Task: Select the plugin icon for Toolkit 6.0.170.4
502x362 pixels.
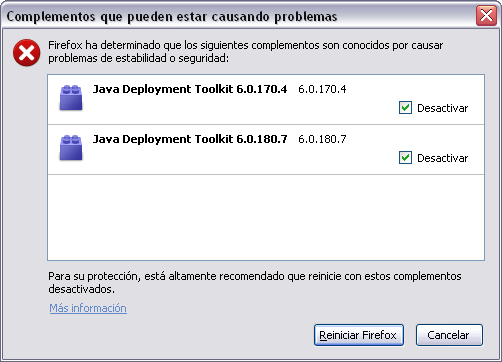Action: coord(71,98)
